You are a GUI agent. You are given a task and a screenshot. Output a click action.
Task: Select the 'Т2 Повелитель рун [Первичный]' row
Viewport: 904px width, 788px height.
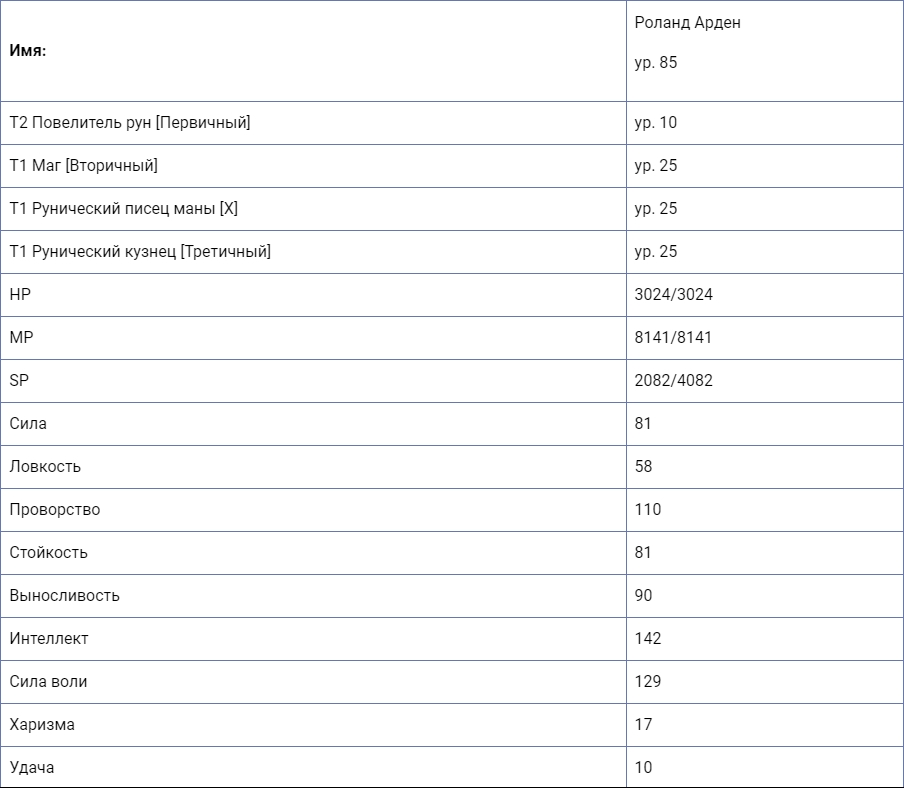tap(451, 123)
